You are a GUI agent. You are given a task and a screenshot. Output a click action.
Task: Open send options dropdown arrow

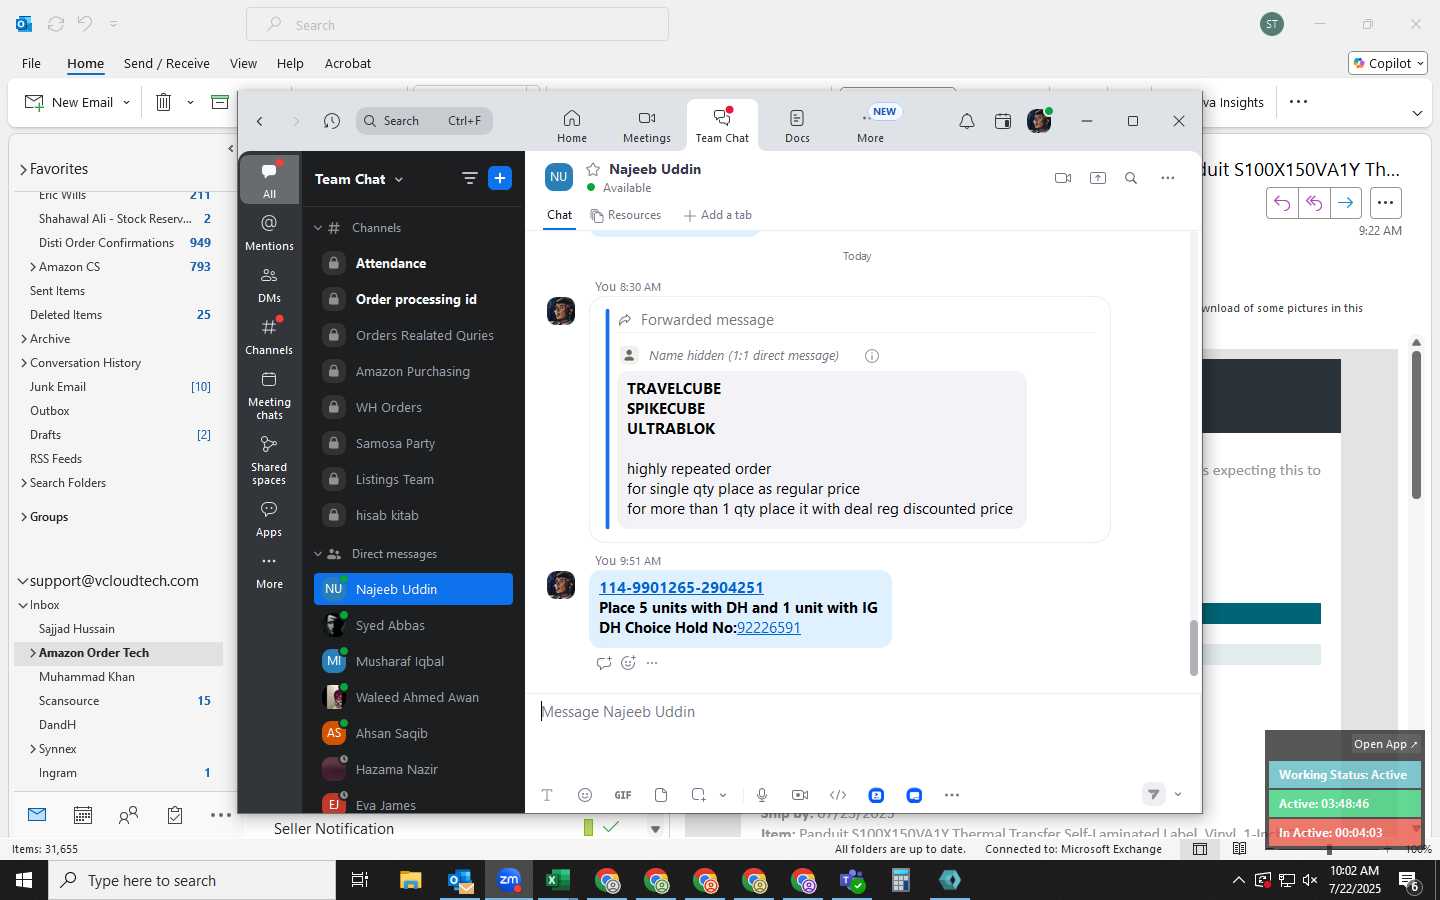pos(1178,795)
